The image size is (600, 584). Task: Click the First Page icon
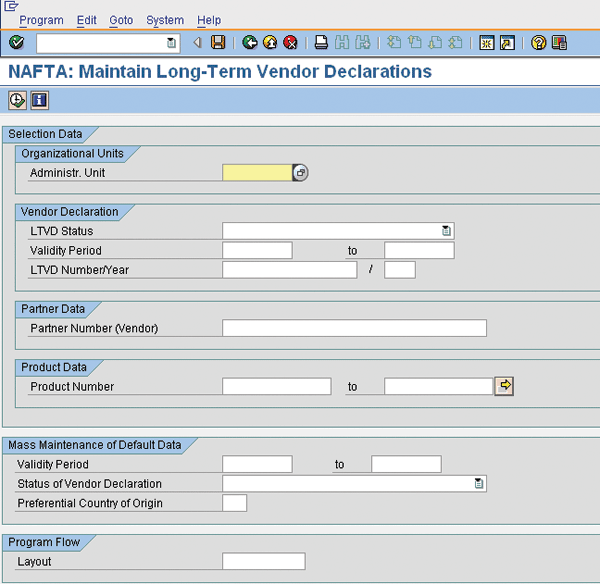pos(394,42)
